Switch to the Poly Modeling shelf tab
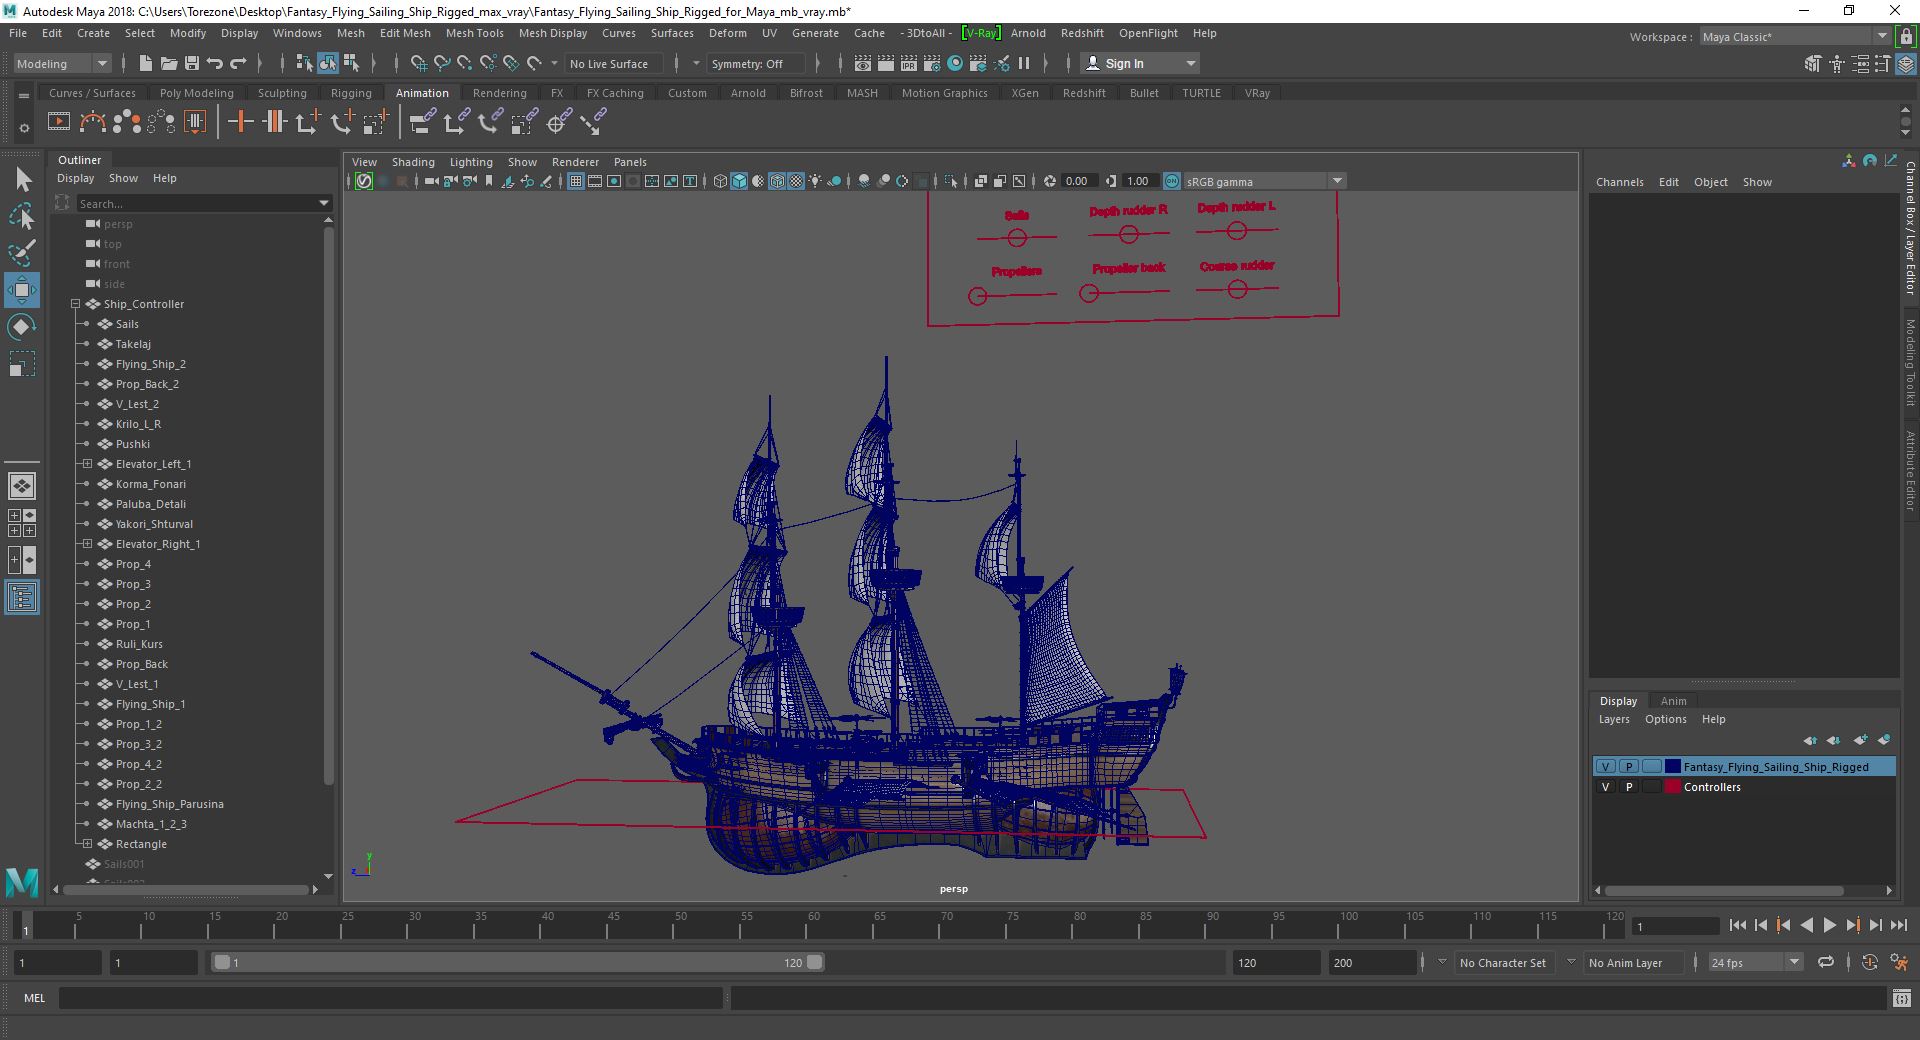 pos(196,93)
